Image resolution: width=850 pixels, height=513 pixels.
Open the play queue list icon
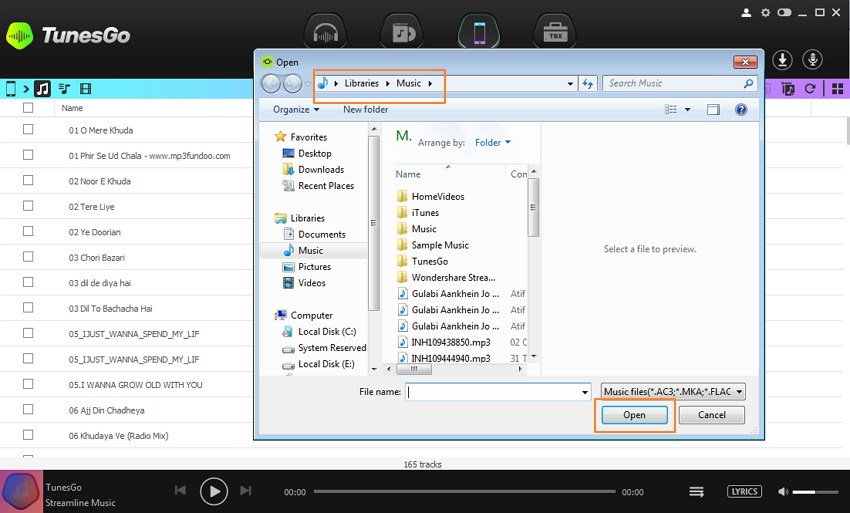point(697,492)
